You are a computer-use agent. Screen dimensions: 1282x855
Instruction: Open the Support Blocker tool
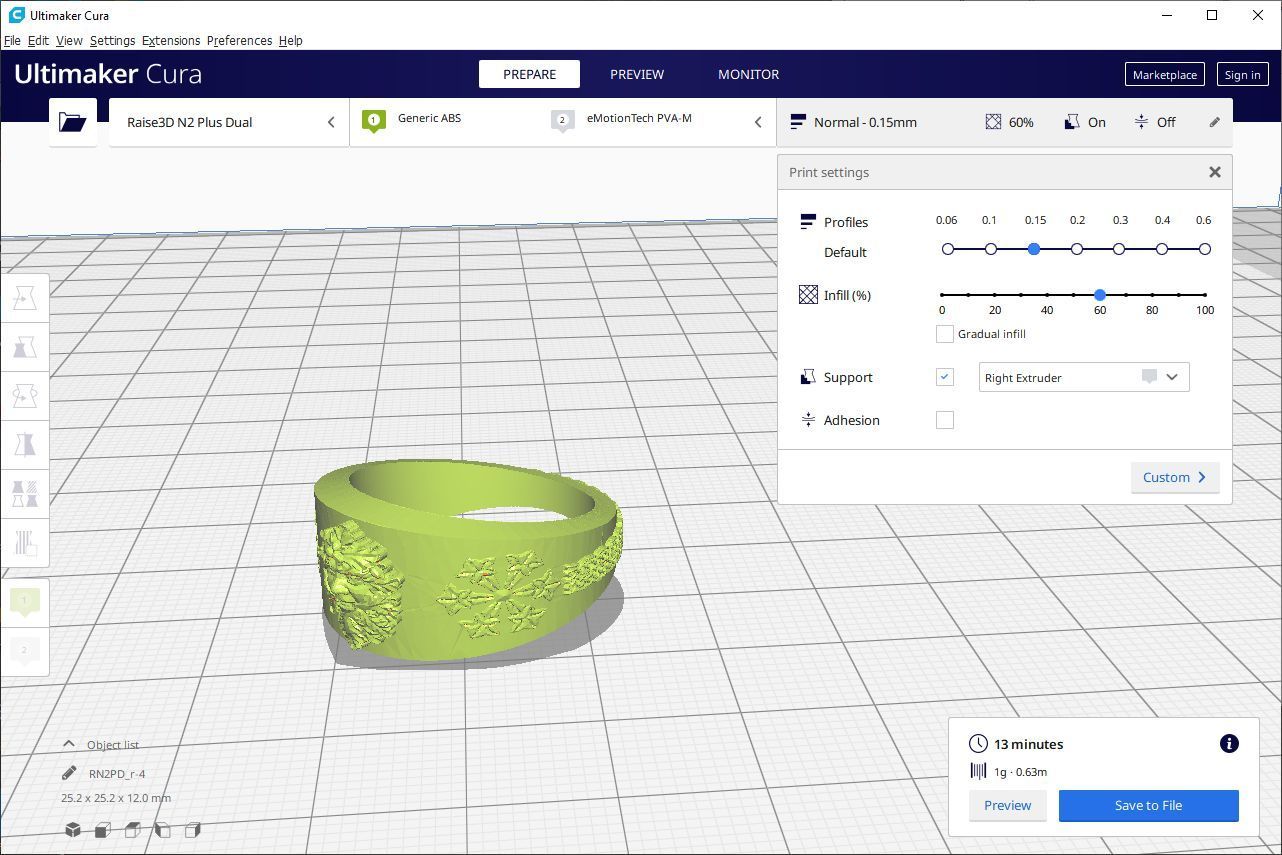click(25, 543)
